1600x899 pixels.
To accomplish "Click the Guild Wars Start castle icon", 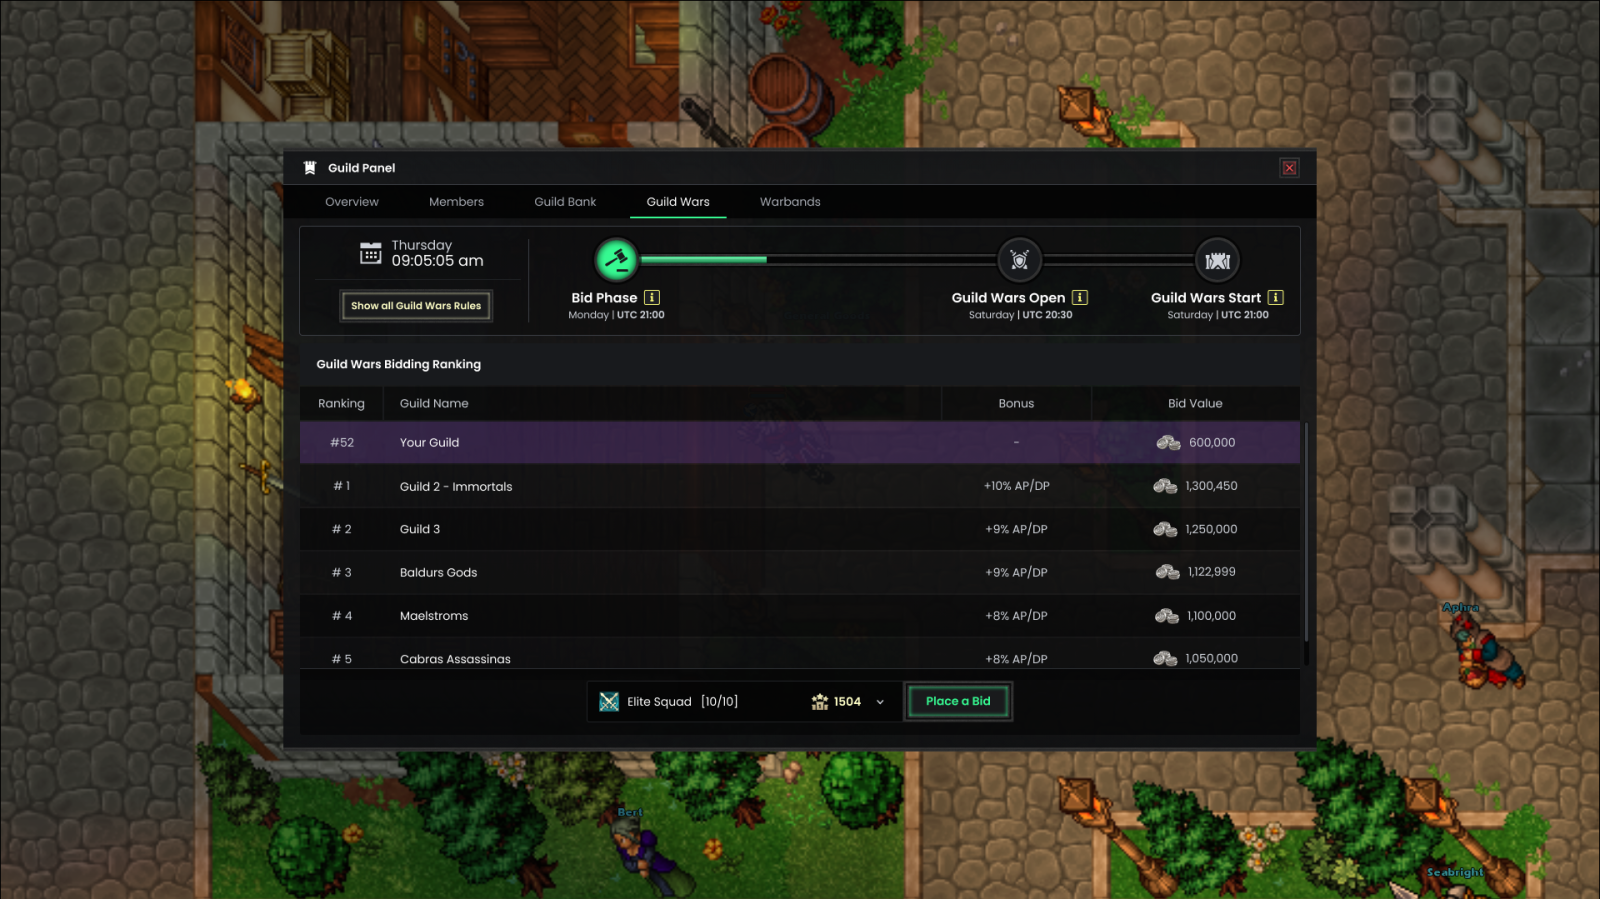I will coord(1217,260).
